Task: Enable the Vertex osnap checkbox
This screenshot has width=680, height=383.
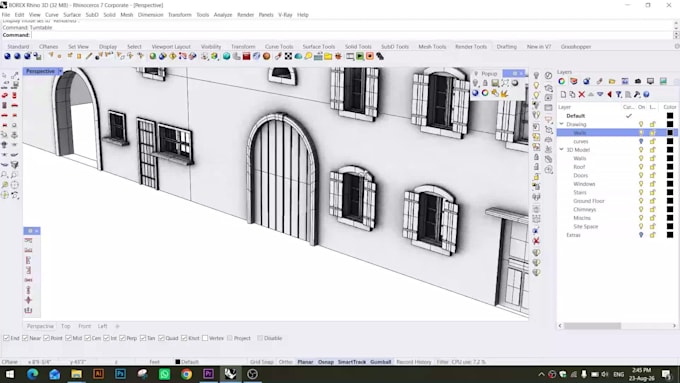Action: tap(205, 338)
